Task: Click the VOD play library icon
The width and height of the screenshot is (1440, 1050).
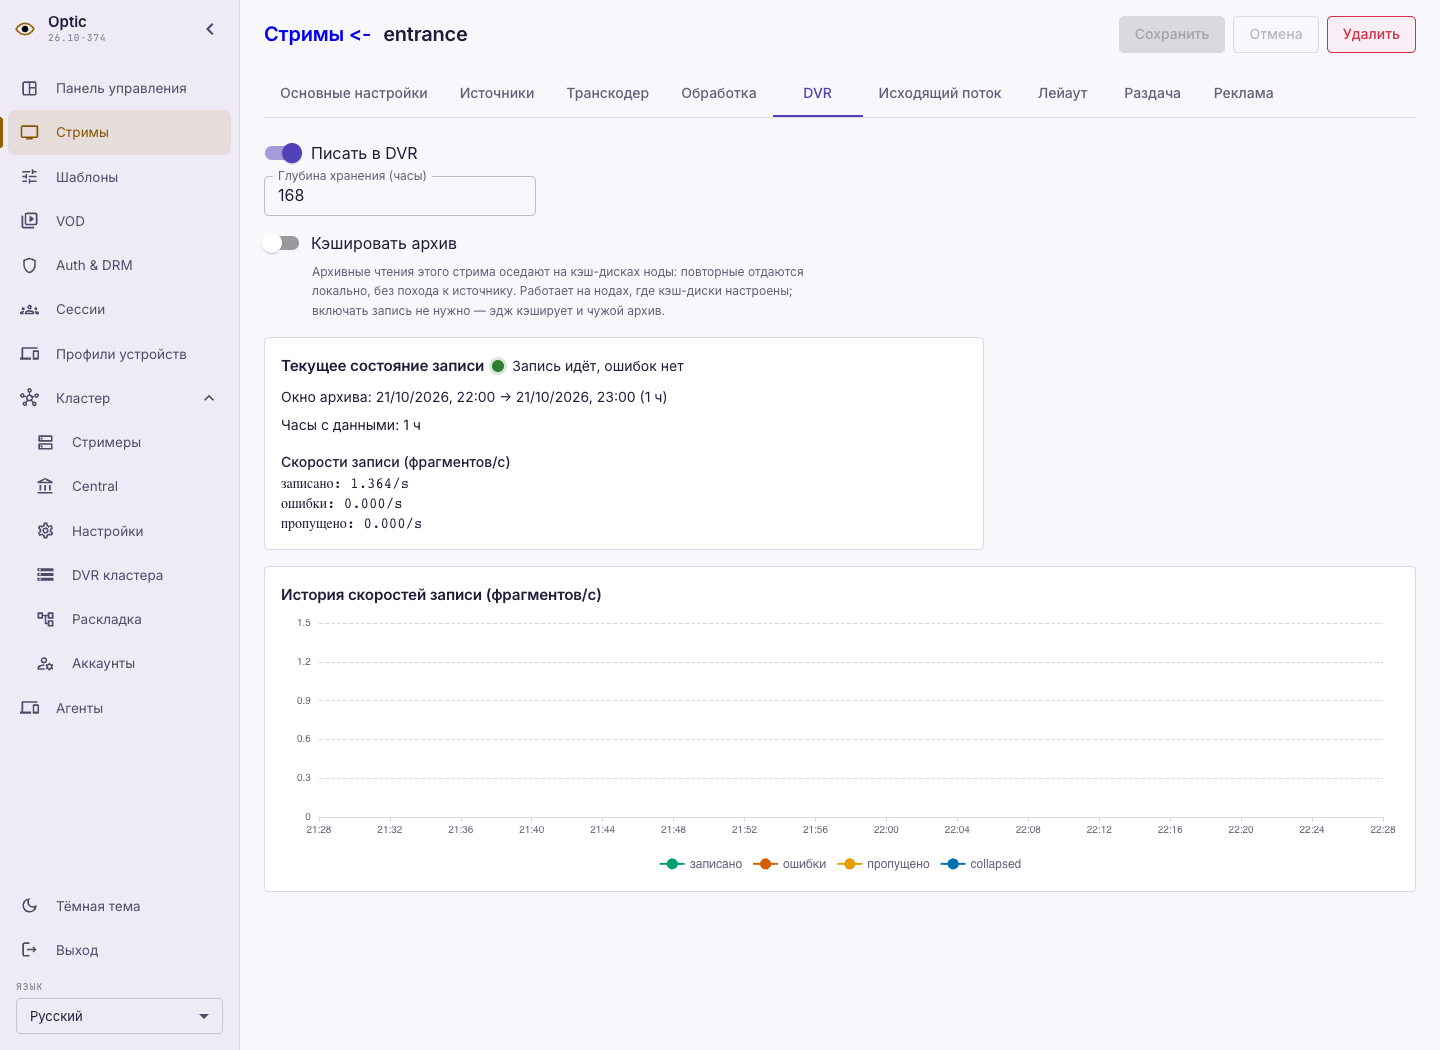Action: point(30,221)
